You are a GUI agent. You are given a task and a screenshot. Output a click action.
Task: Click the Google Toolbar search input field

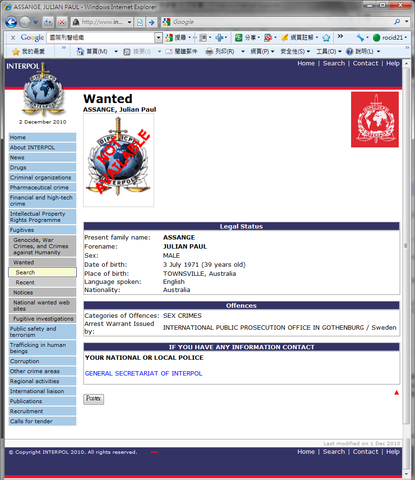tap(101, 37)
